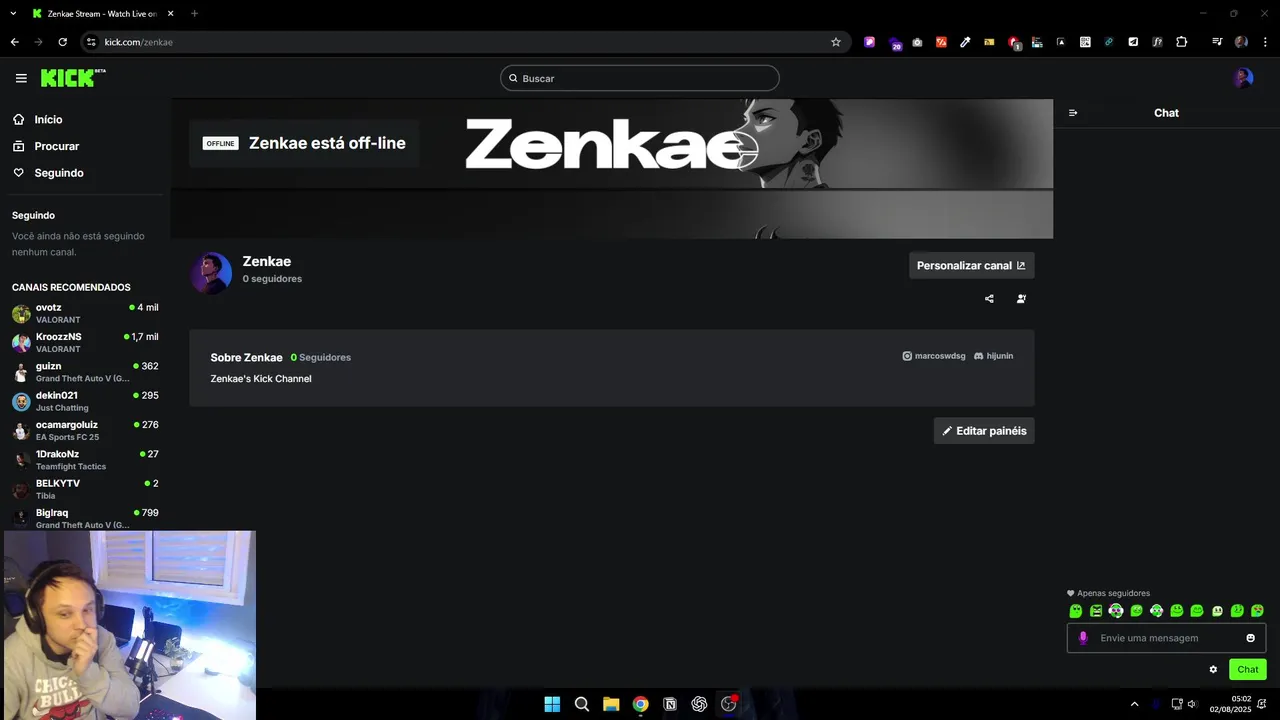Click Zenkae's profile avatar
Image resolution: width=1280 pixels, height=720 pixels.
tap(211, 273)
